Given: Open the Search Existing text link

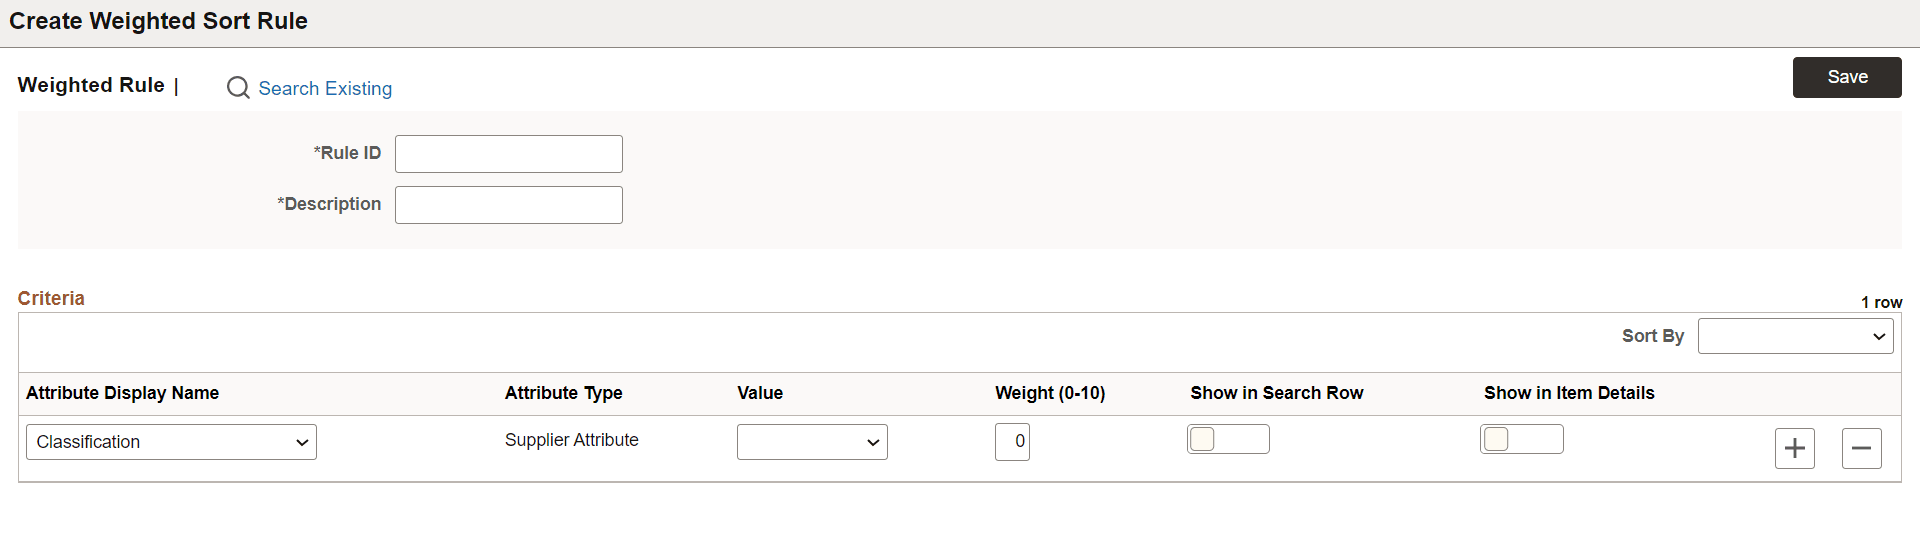Looking at the screenshot, I should 325,88.
